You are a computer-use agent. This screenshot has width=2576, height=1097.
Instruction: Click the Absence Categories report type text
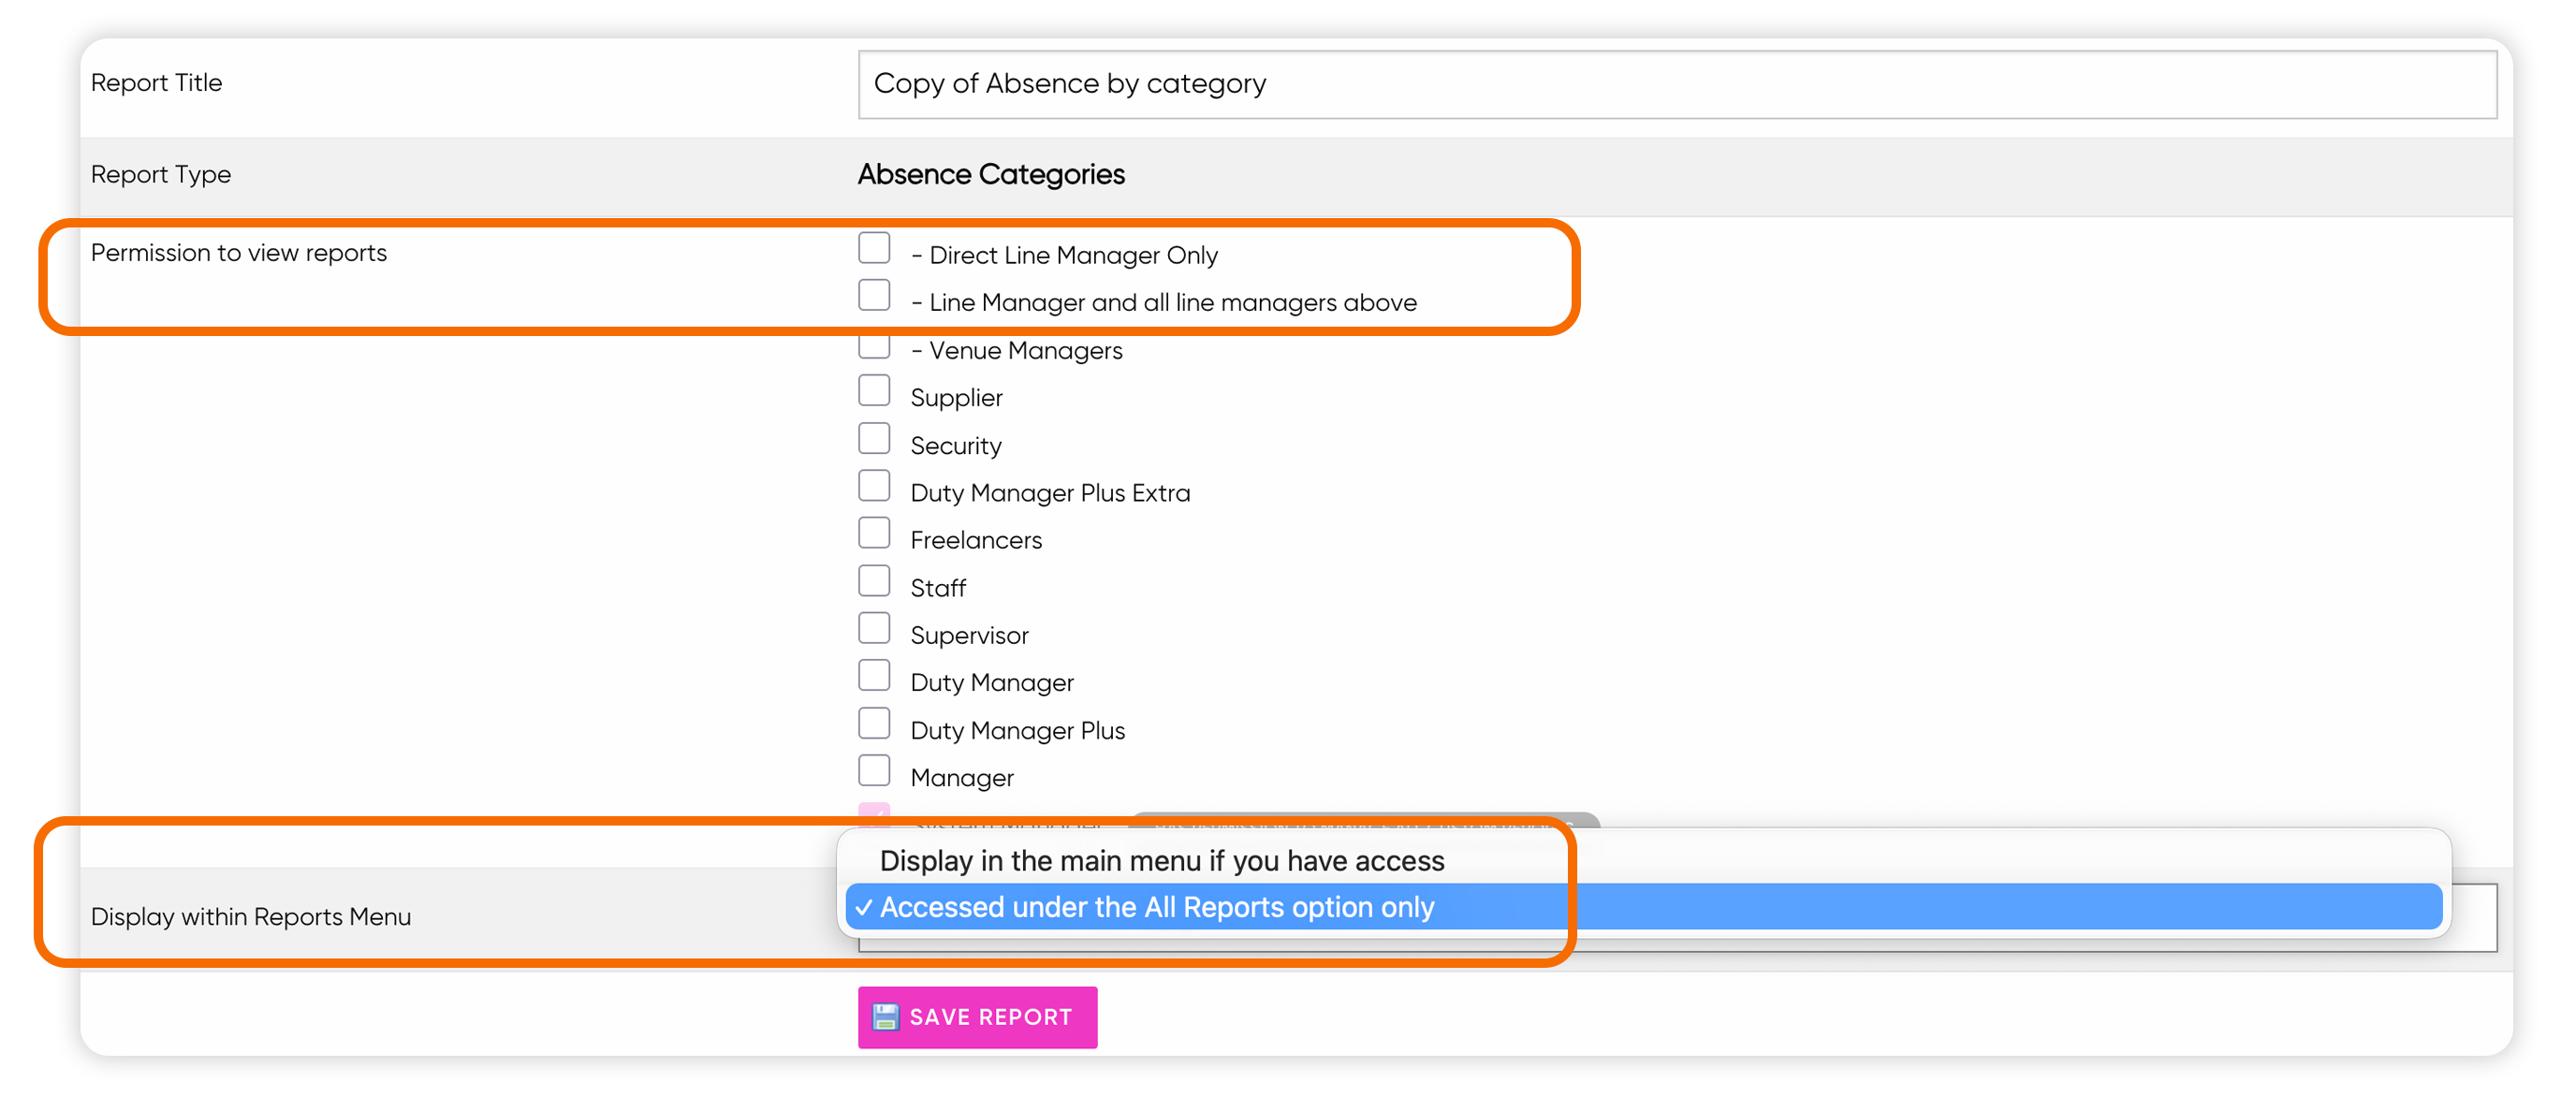pyautogui.click(x=991, y=174)
